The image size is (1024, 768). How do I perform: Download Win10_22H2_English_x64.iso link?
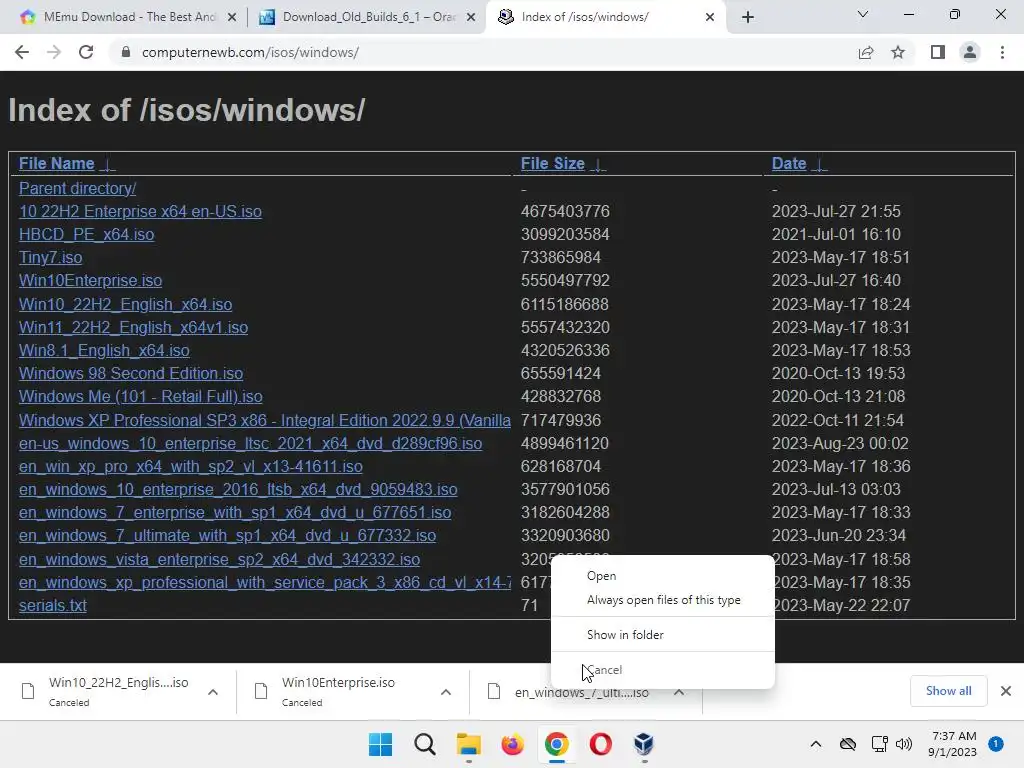click(x=125, y=304)
